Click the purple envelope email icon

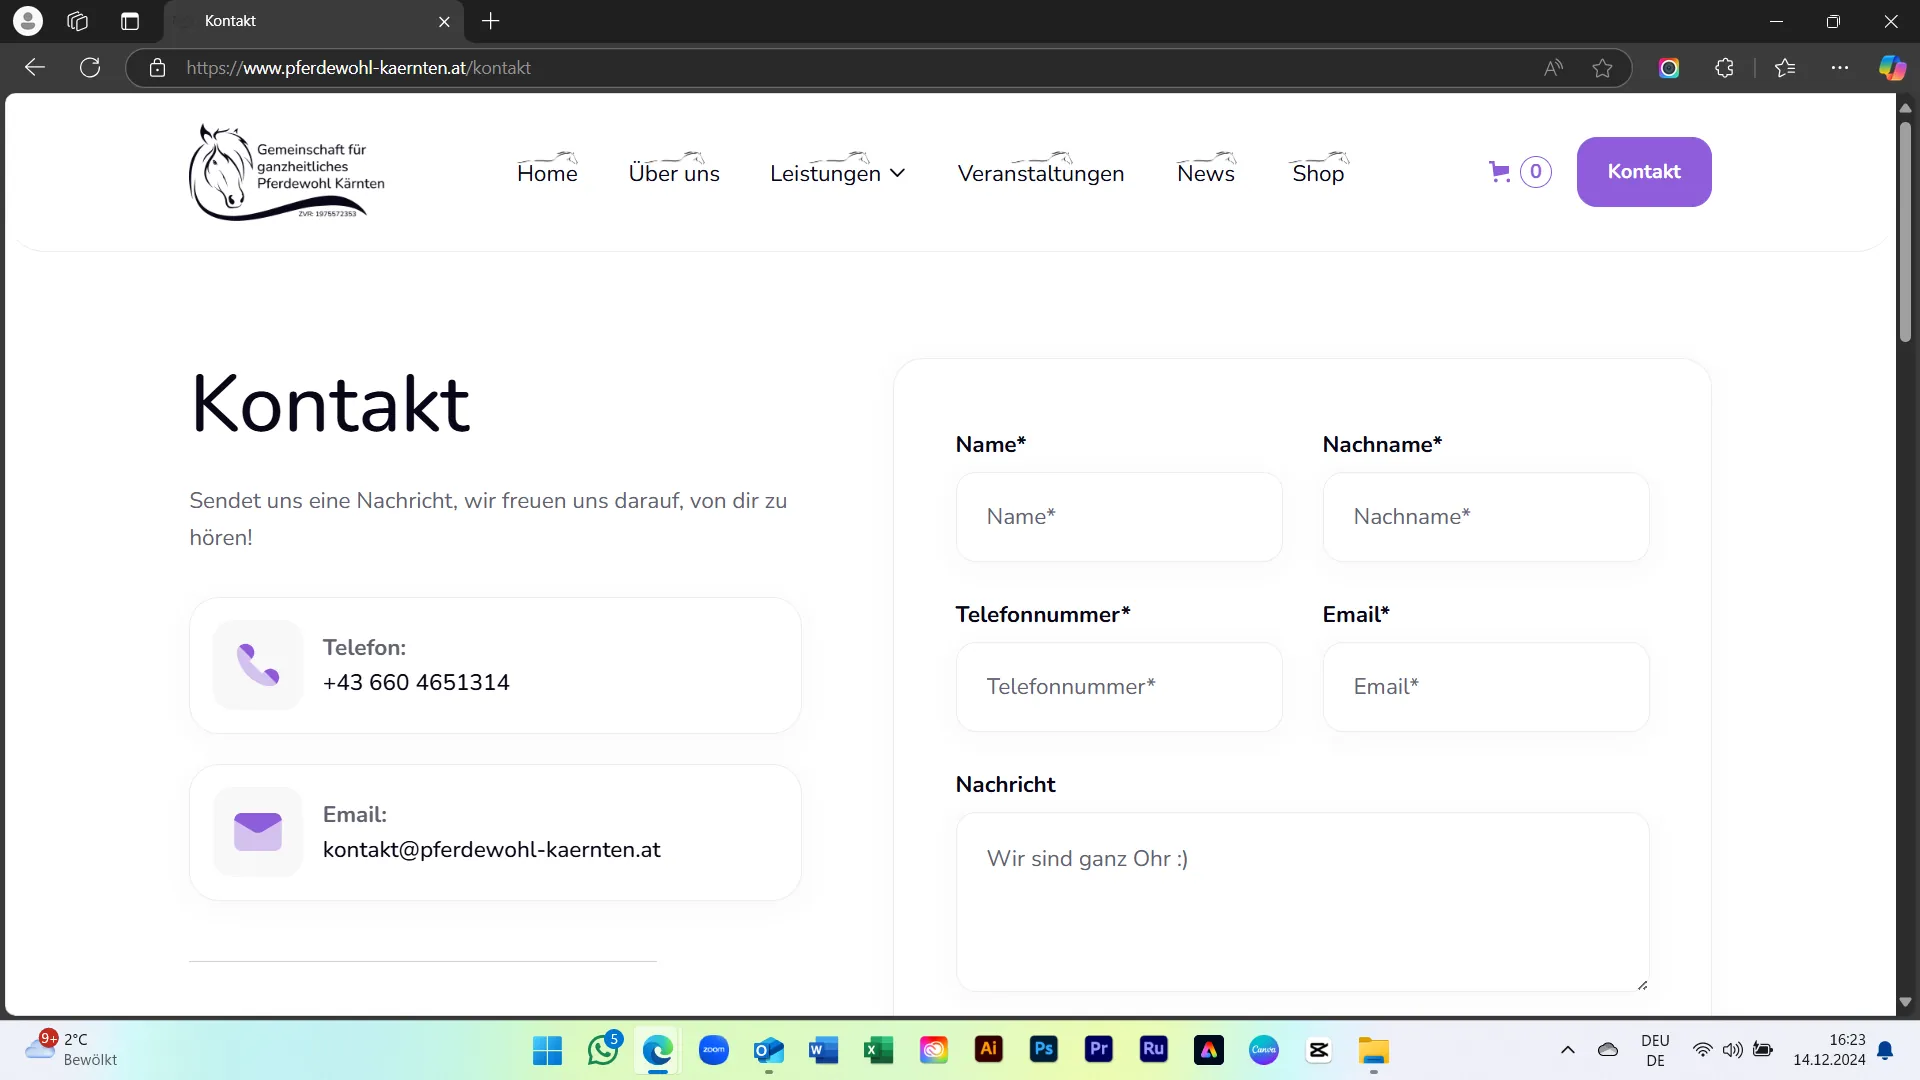[x=258, y=832]
